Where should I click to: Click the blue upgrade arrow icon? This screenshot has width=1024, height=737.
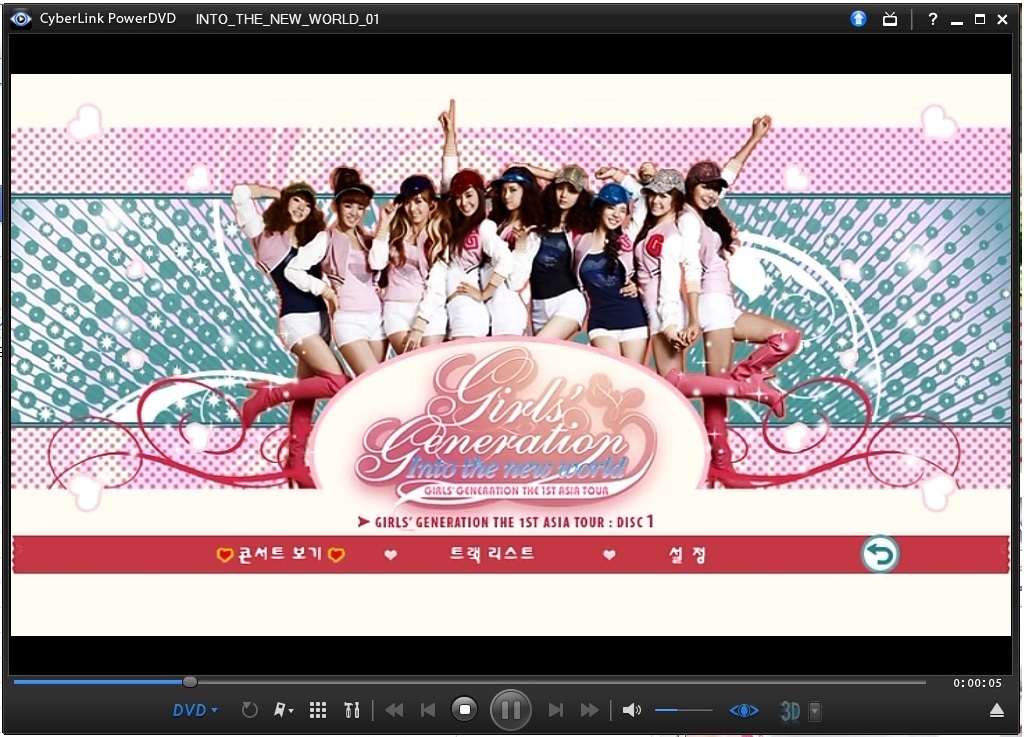click(858, 19)
